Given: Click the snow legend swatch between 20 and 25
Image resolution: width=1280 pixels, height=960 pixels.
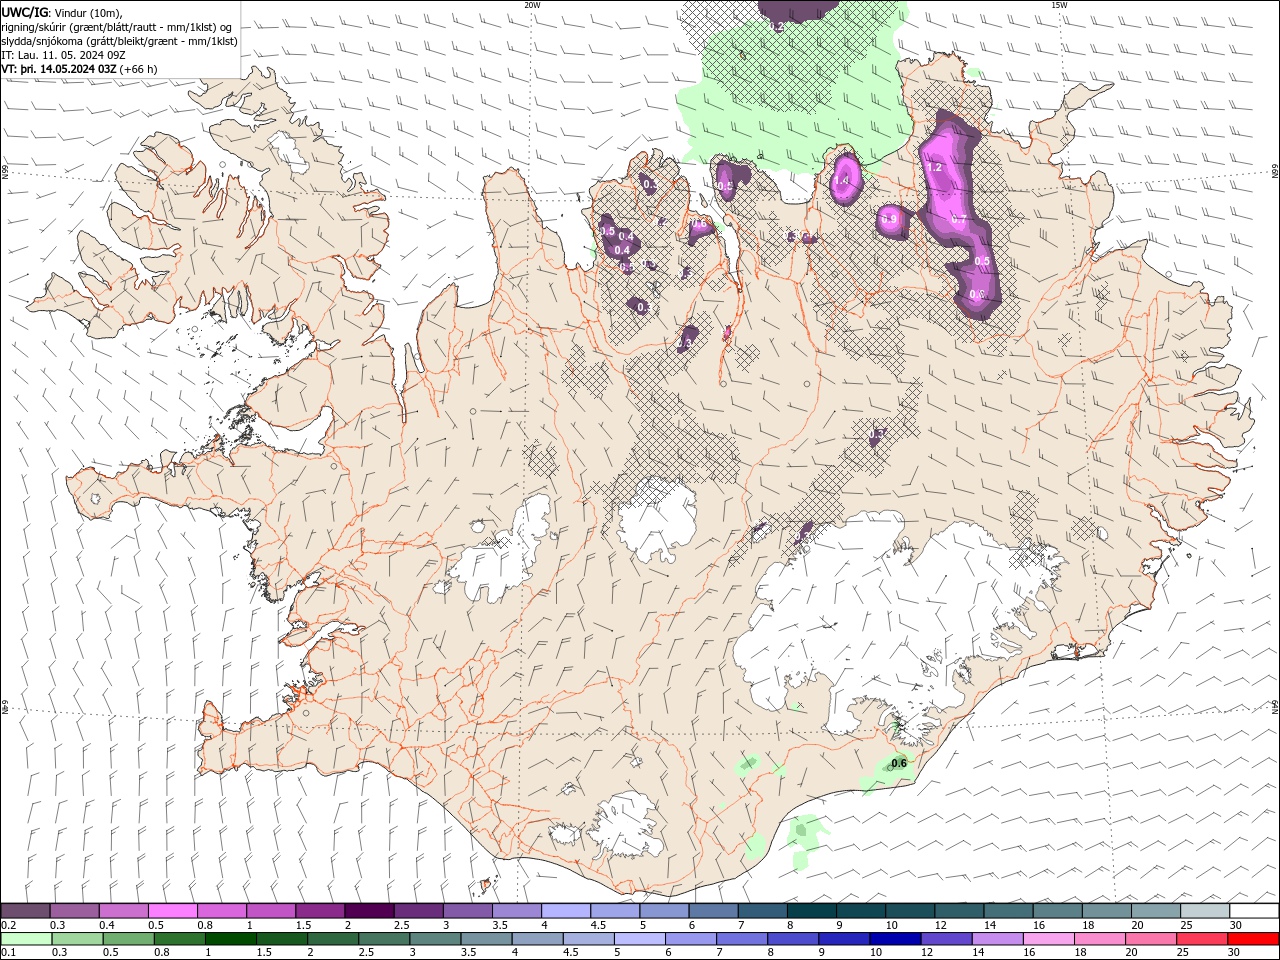Looking at the screenshot, I should [x=1156, y=911].
